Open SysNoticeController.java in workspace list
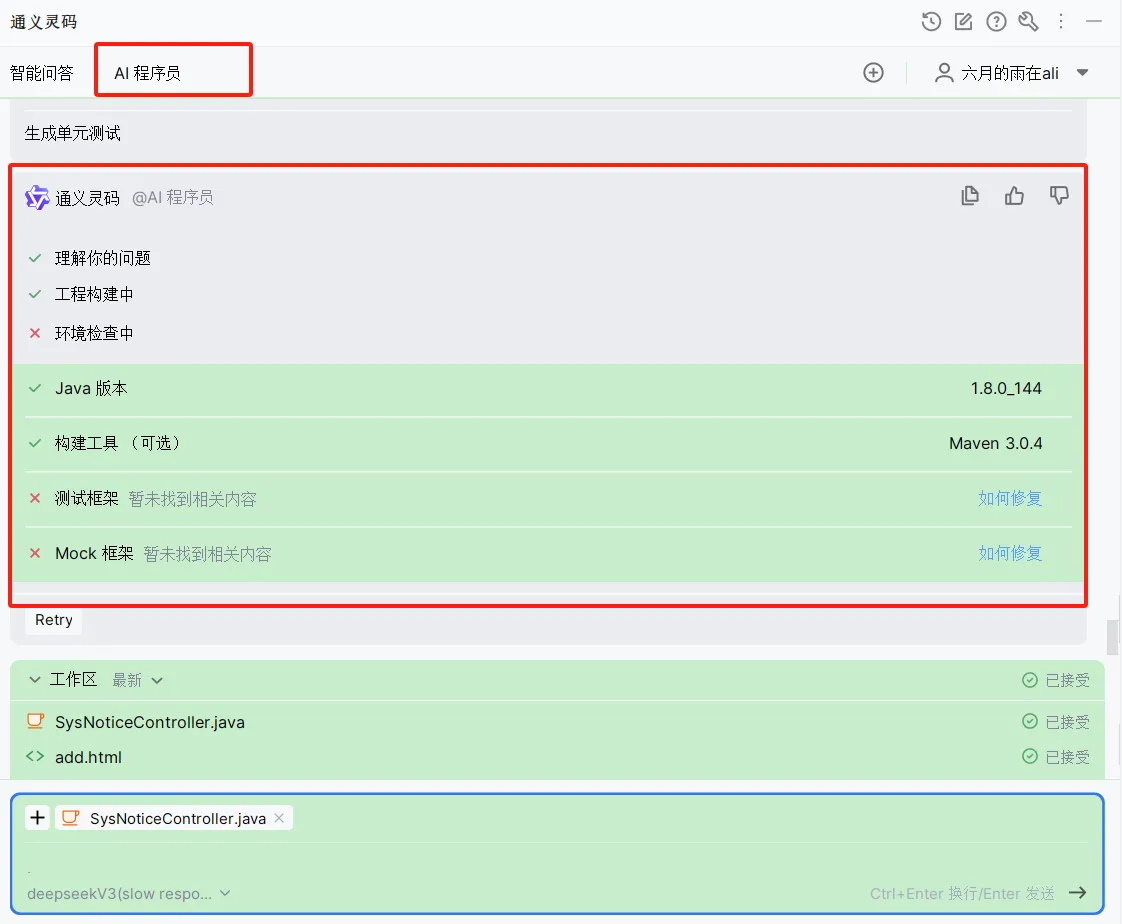Image resolution: width=1122 pixels, height=924 pixels. pos(150,722)
